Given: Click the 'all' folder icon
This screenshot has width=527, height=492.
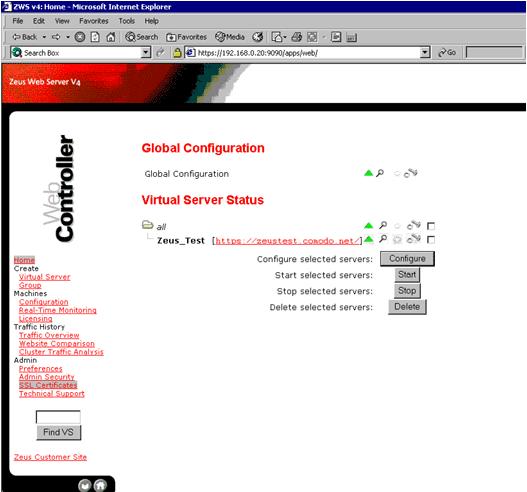Looking at the screenshot, I should (x=148, y=225).
